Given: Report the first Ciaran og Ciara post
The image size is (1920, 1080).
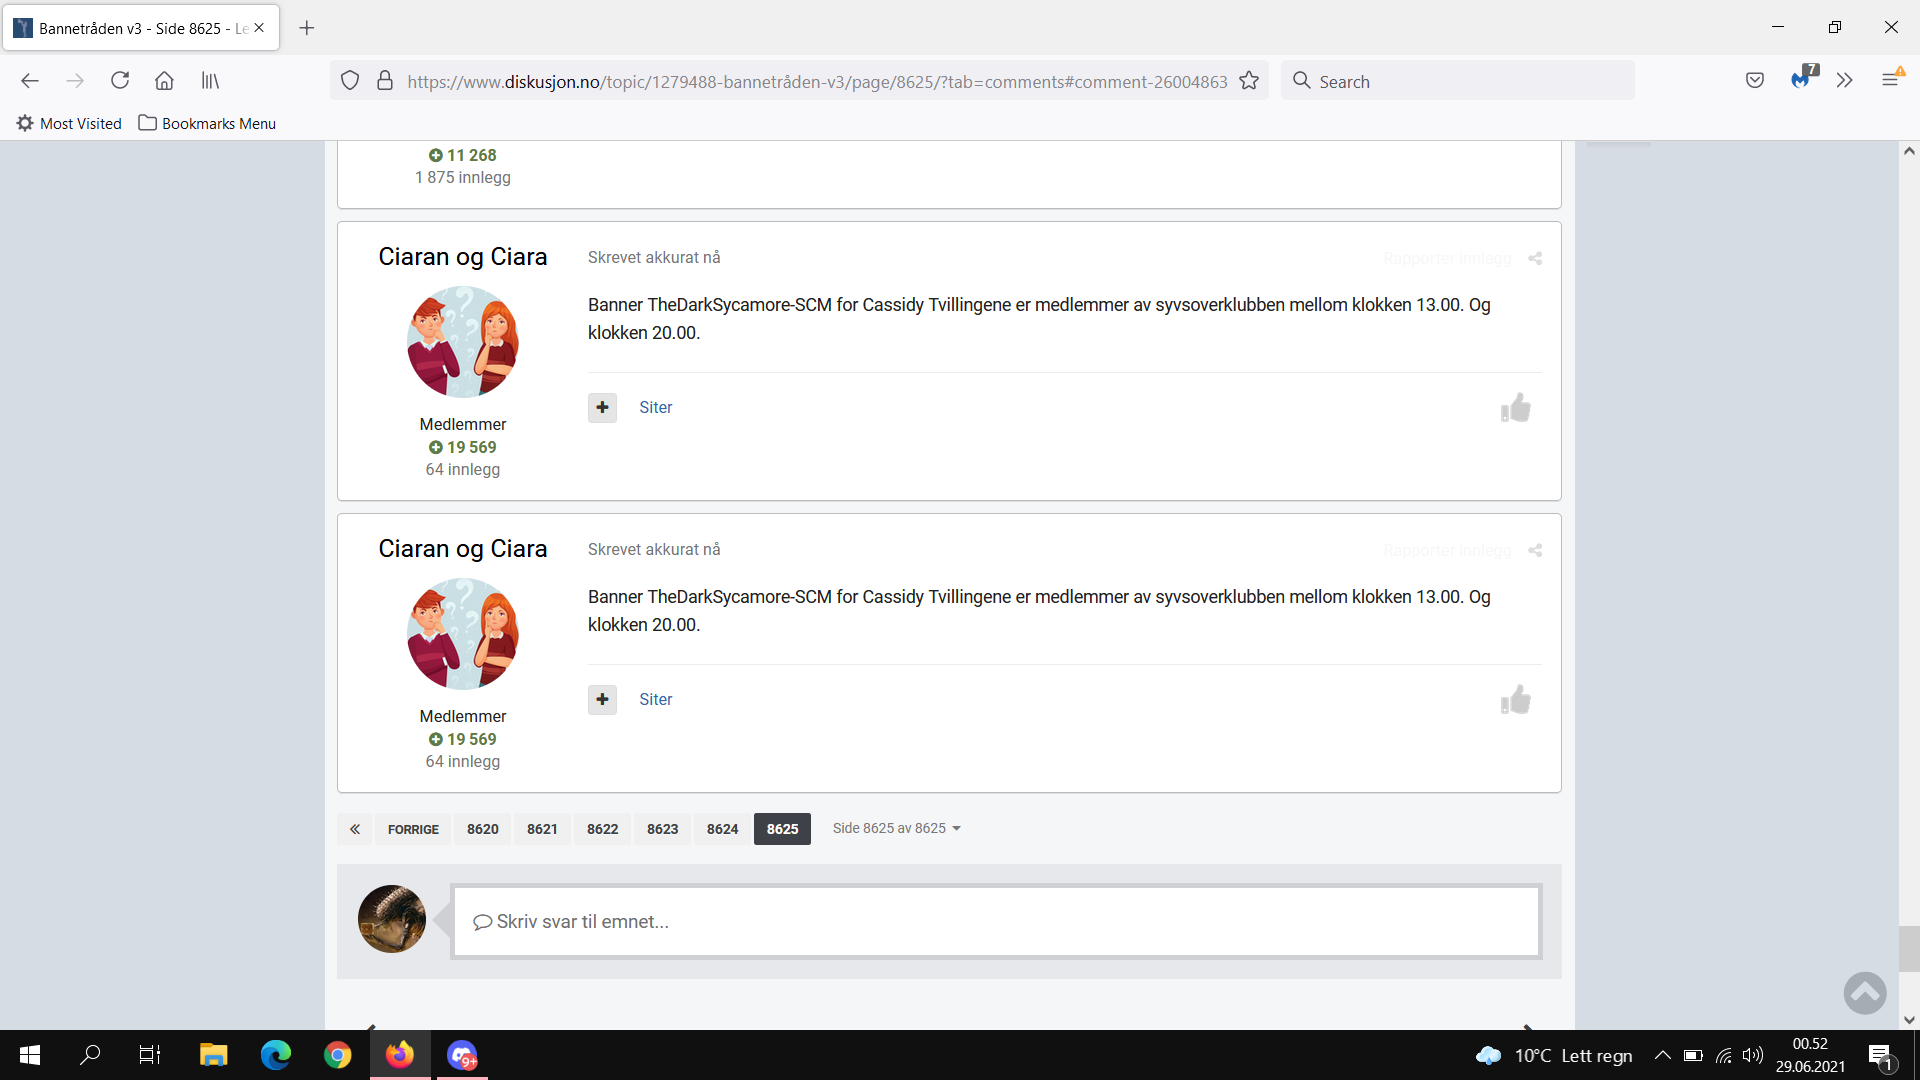Looking at the screenshot, I should (x=1447, y=259).
